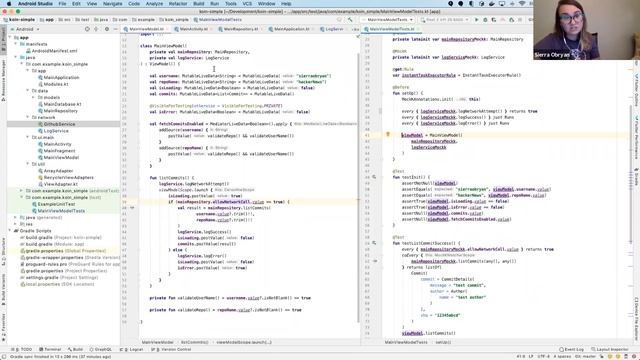Open the device selector dropdown

point(444,20)
